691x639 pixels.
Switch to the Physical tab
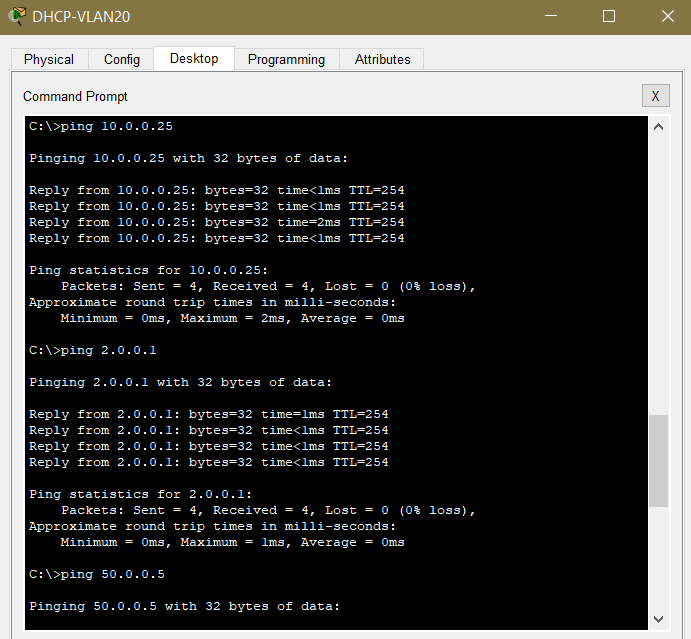pos(49,59)
